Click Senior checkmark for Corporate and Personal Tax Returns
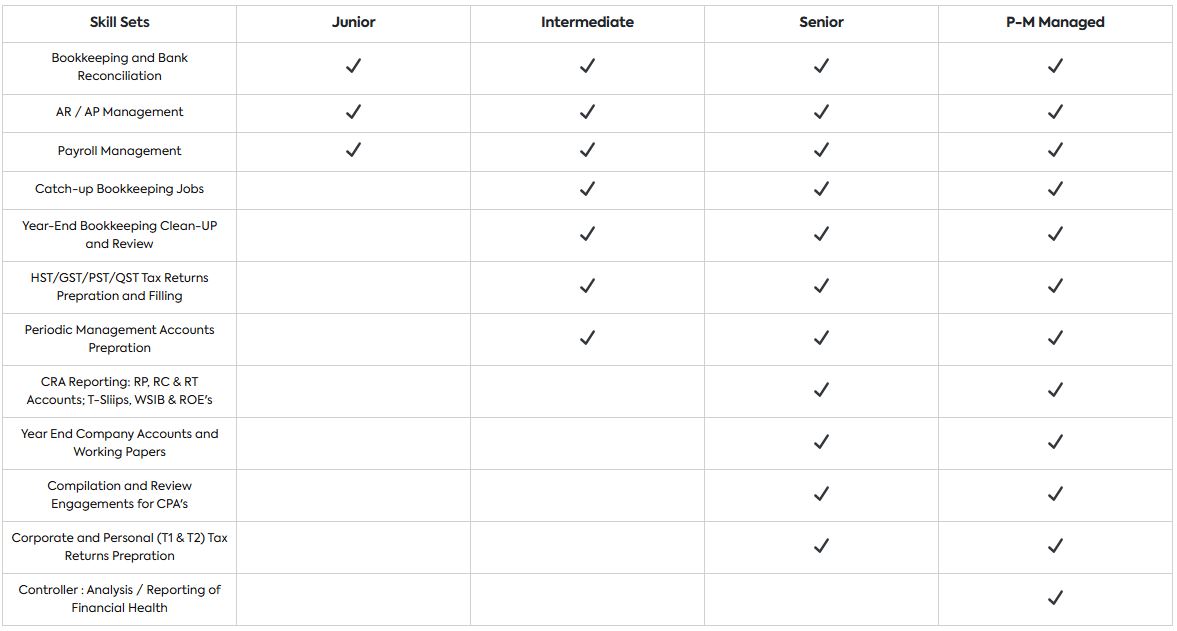This screenshot has width=1177, height=631. tap(821, 546)
